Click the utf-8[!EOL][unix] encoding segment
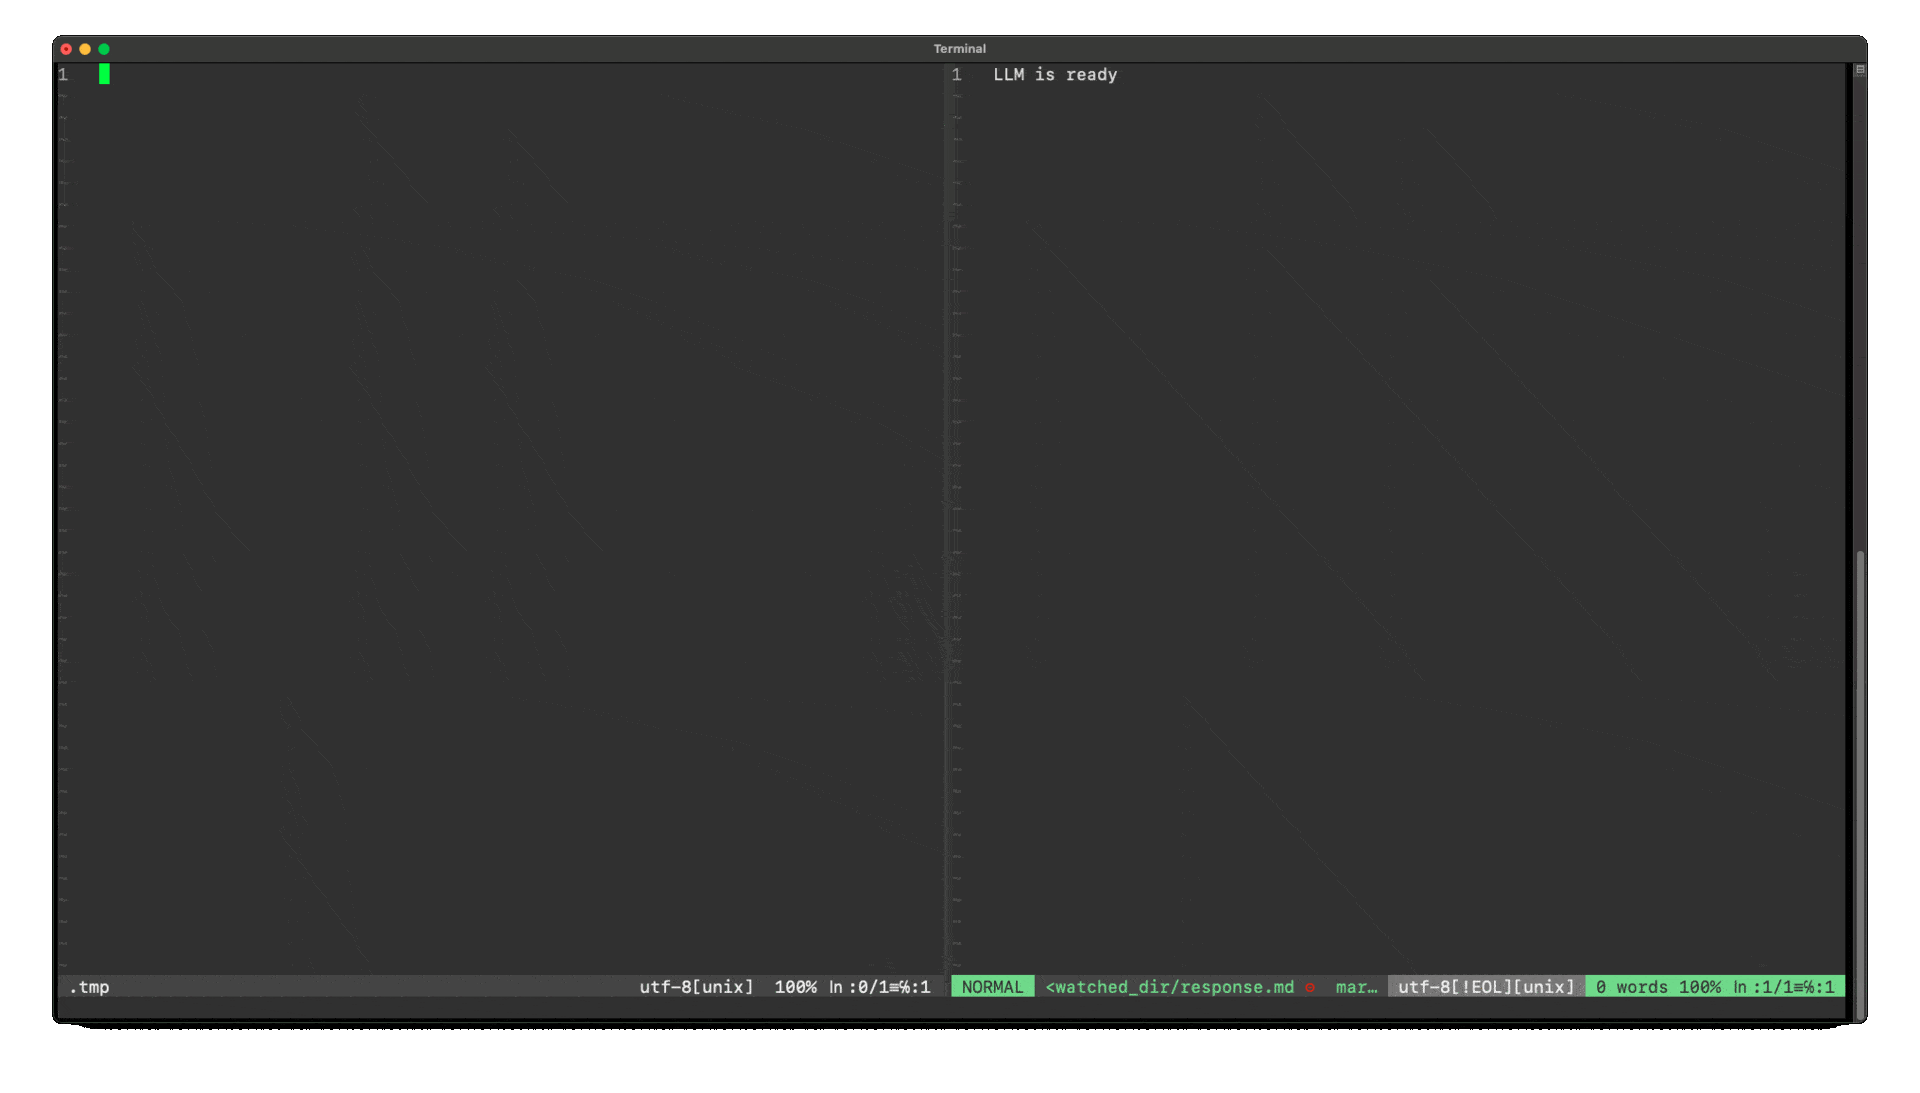Screen dimensions: 1920x1093 1486,987
